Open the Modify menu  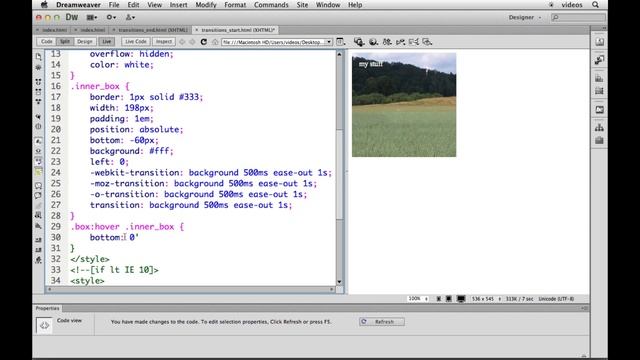pyautogui.click(x=206, y=5)
